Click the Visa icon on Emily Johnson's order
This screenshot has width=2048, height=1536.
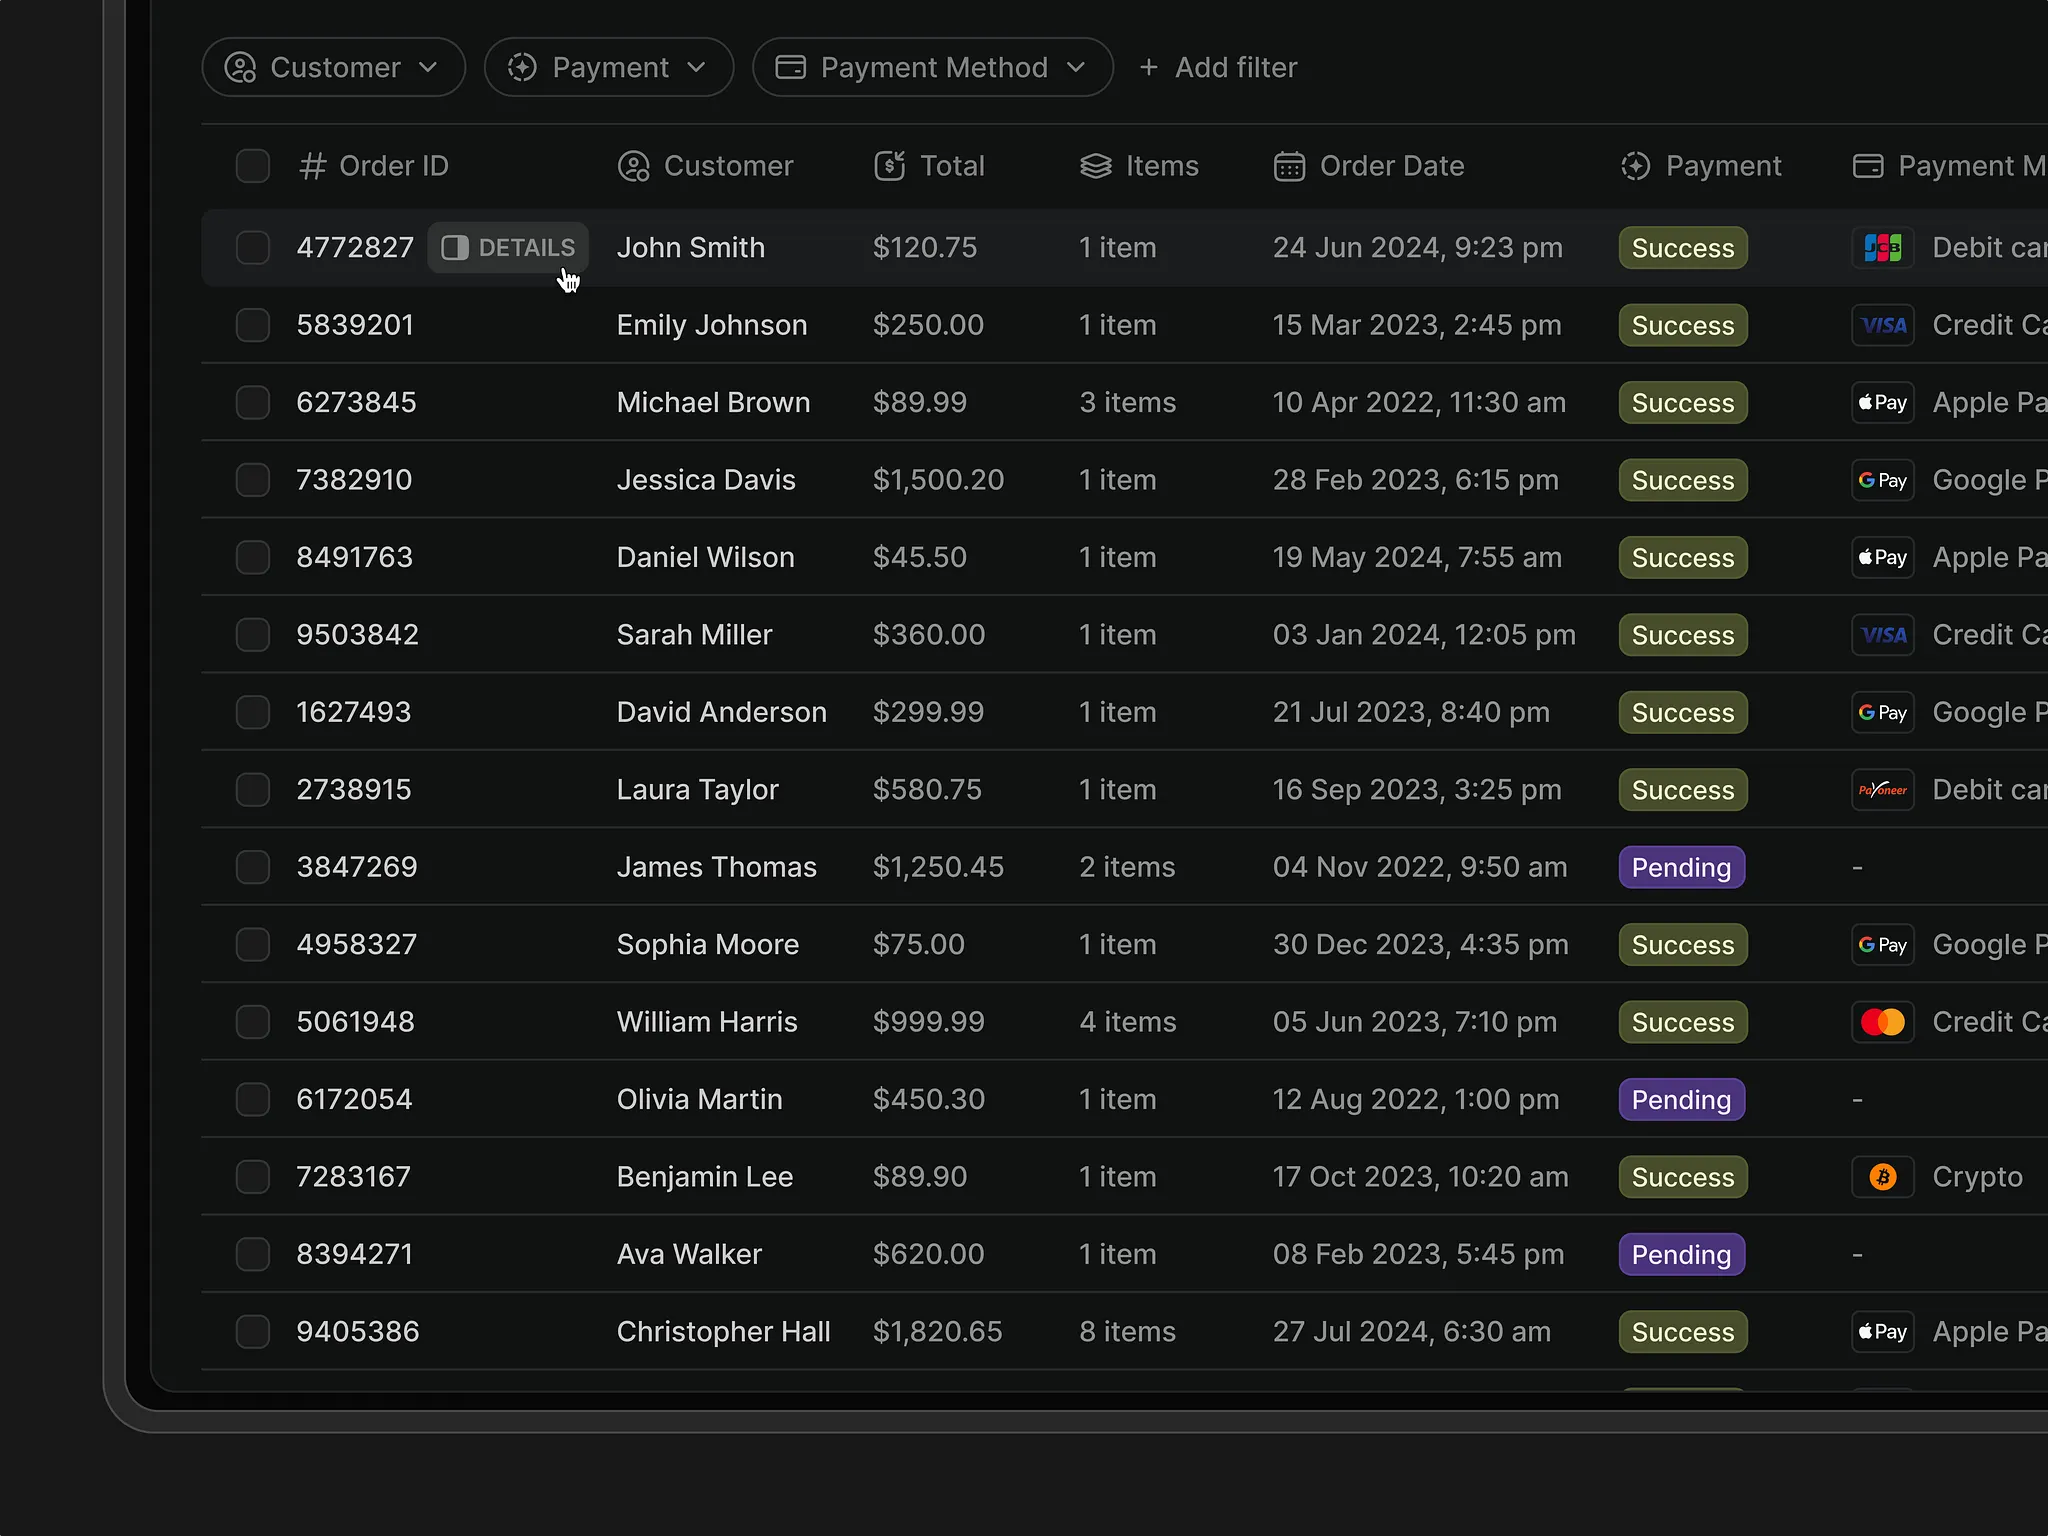click(x=1883, y=324)
